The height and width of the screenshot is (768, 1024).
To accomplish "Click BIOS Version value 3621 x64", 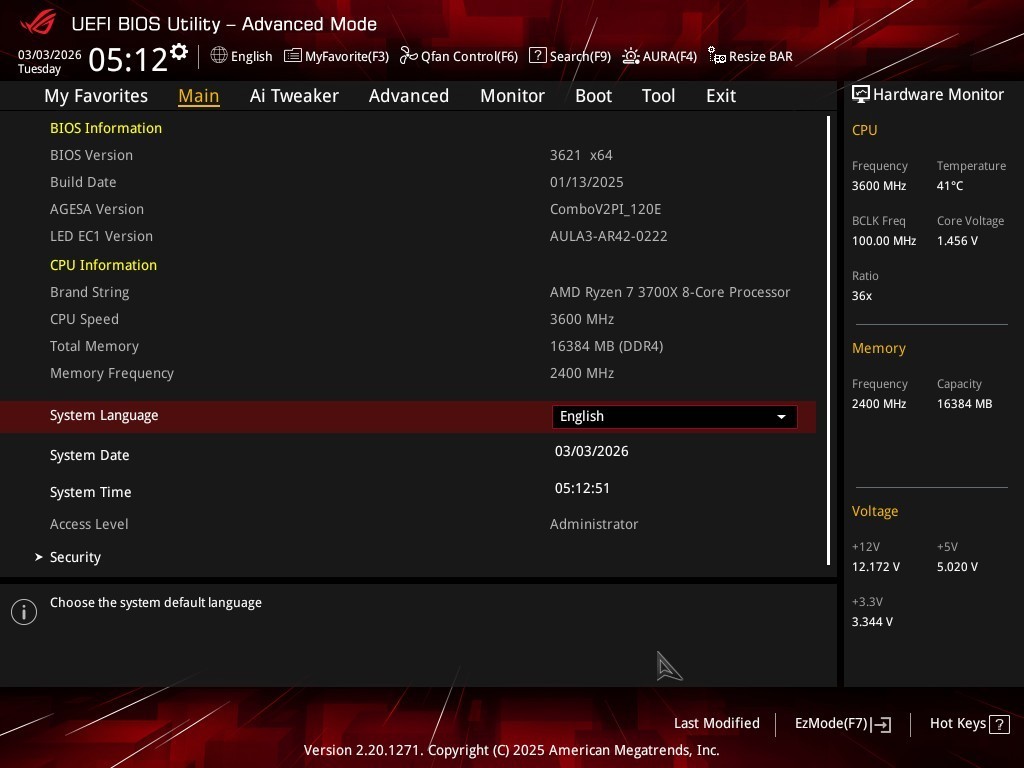I will tap(581, 155).
